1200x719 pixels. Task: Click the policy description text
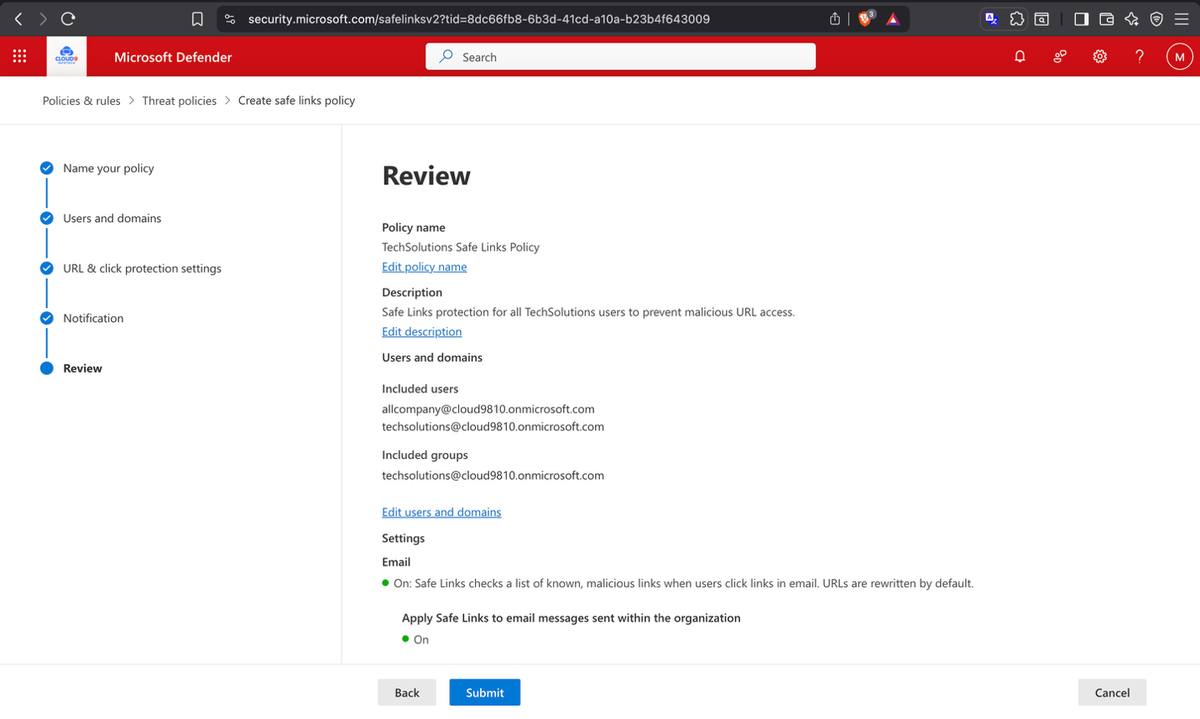point(588,312)
